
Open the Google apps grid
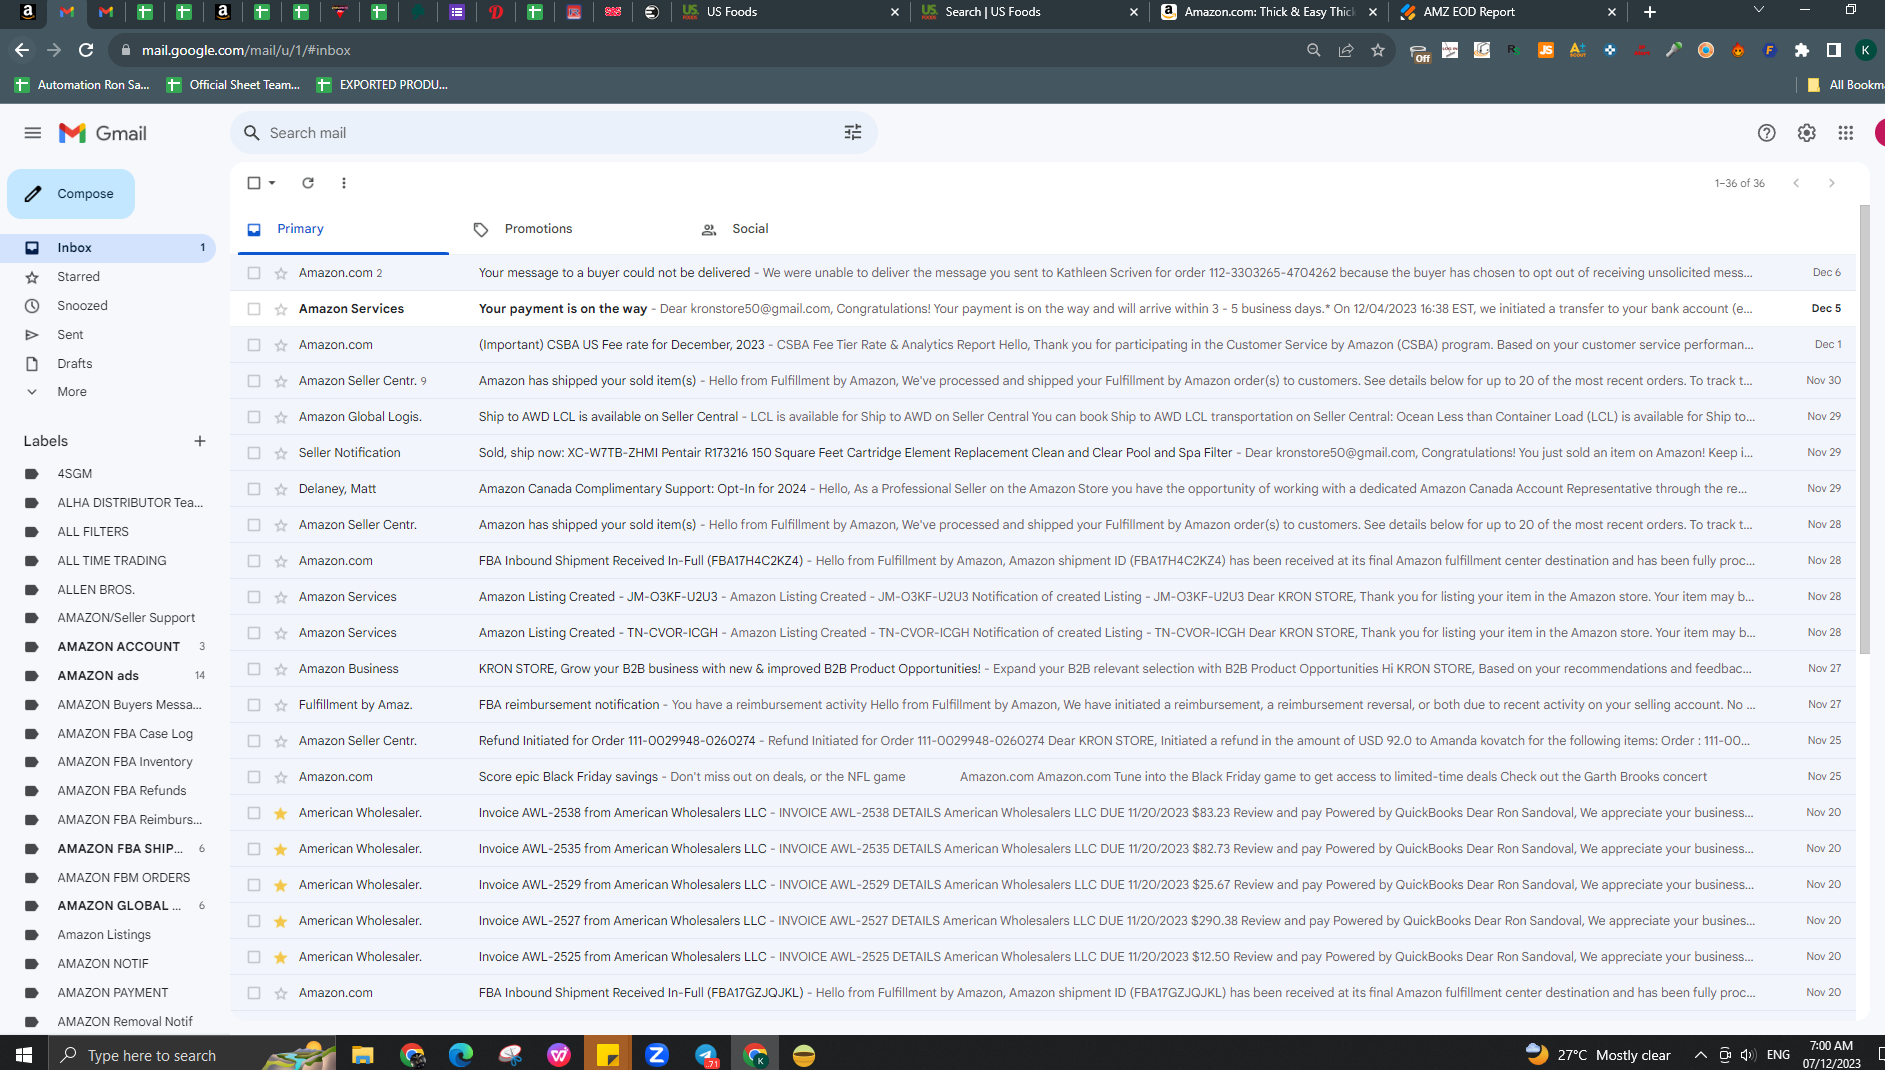[x=1846, y=133]
